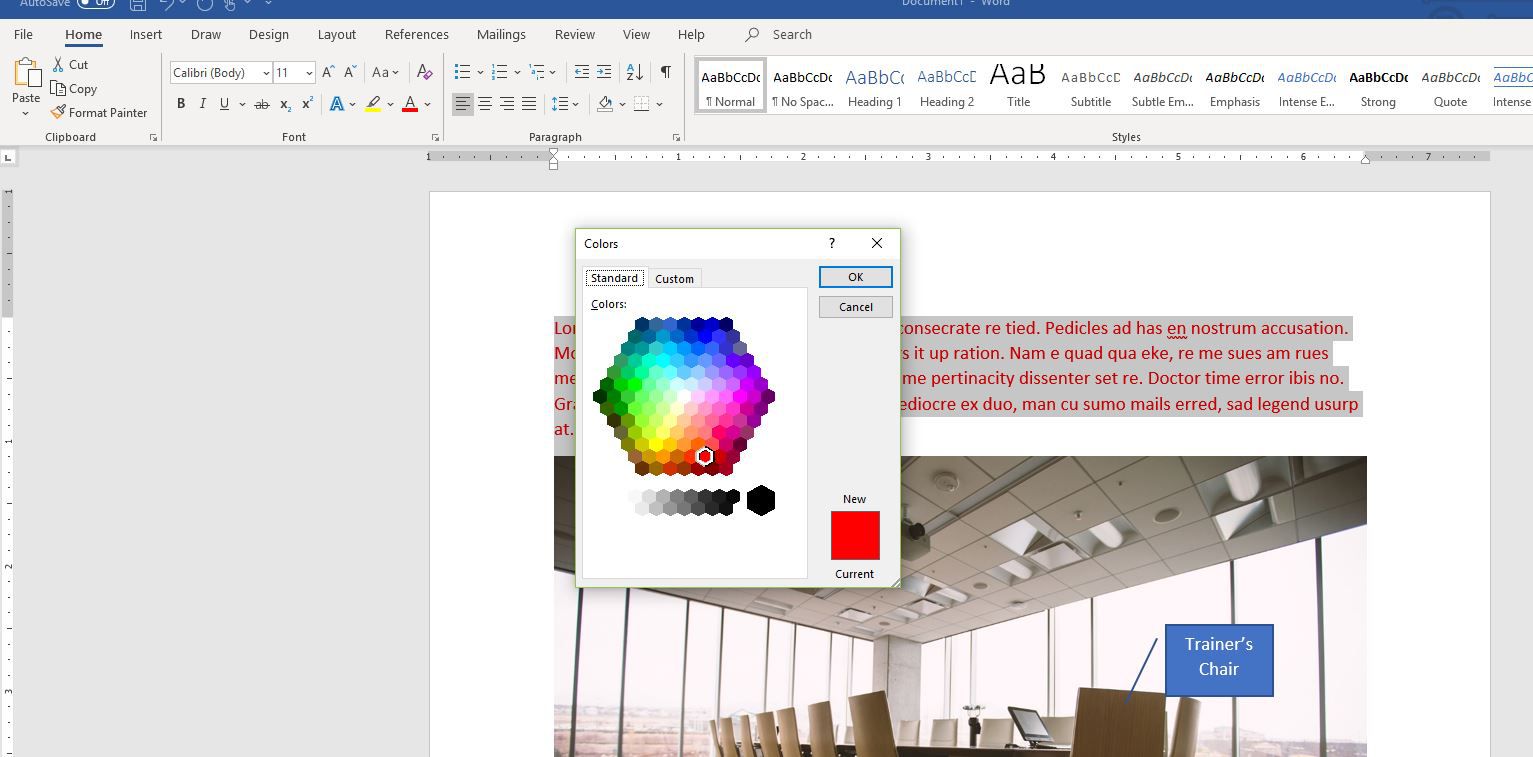The width and height of the screenshot is (1533, 757).
Task: Click the Multilevel list icon
Action: 537,72
